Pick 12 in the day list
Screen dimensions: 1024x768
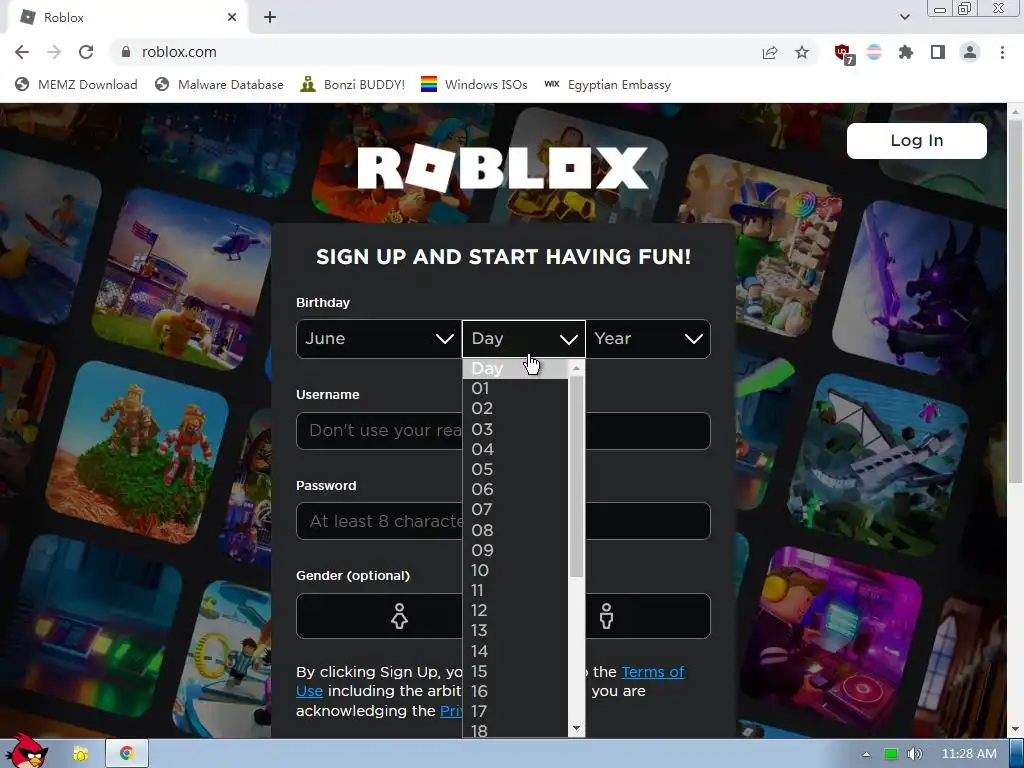[x=515, y=611]
